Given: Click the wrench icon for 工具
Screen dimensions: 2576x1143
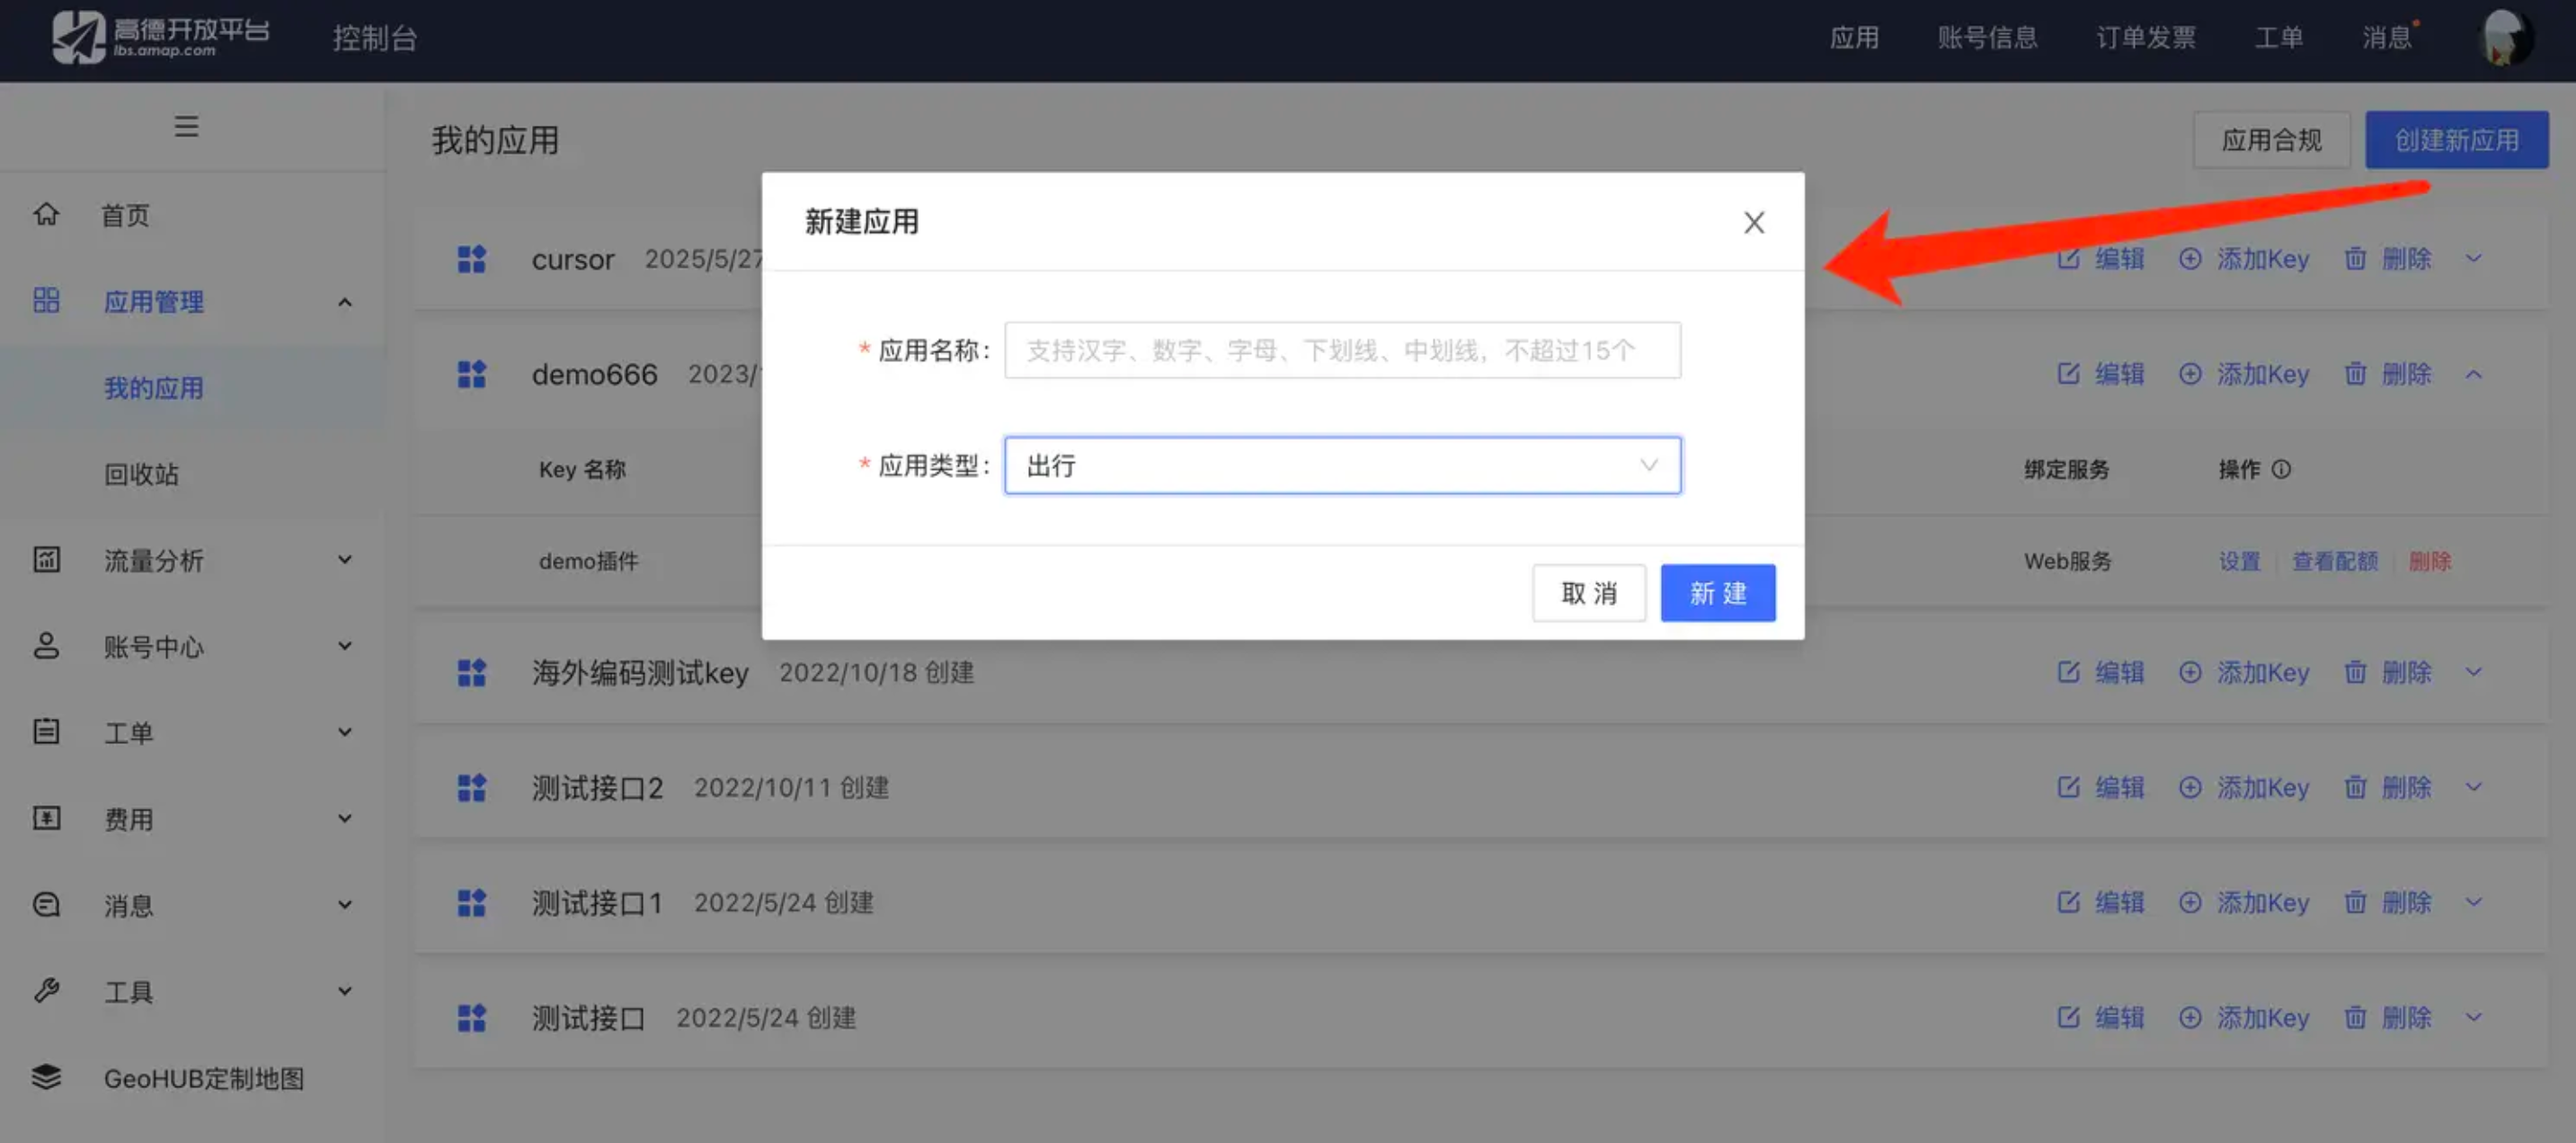Looking at the screenshot, I should pyautogui.click(x=46, y=991).
